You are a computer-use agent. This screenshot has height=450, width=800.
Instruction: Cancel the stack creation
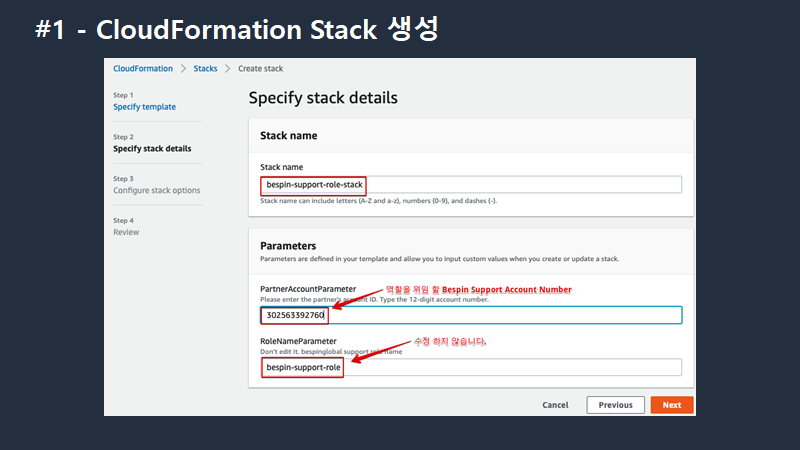point(555,405)
